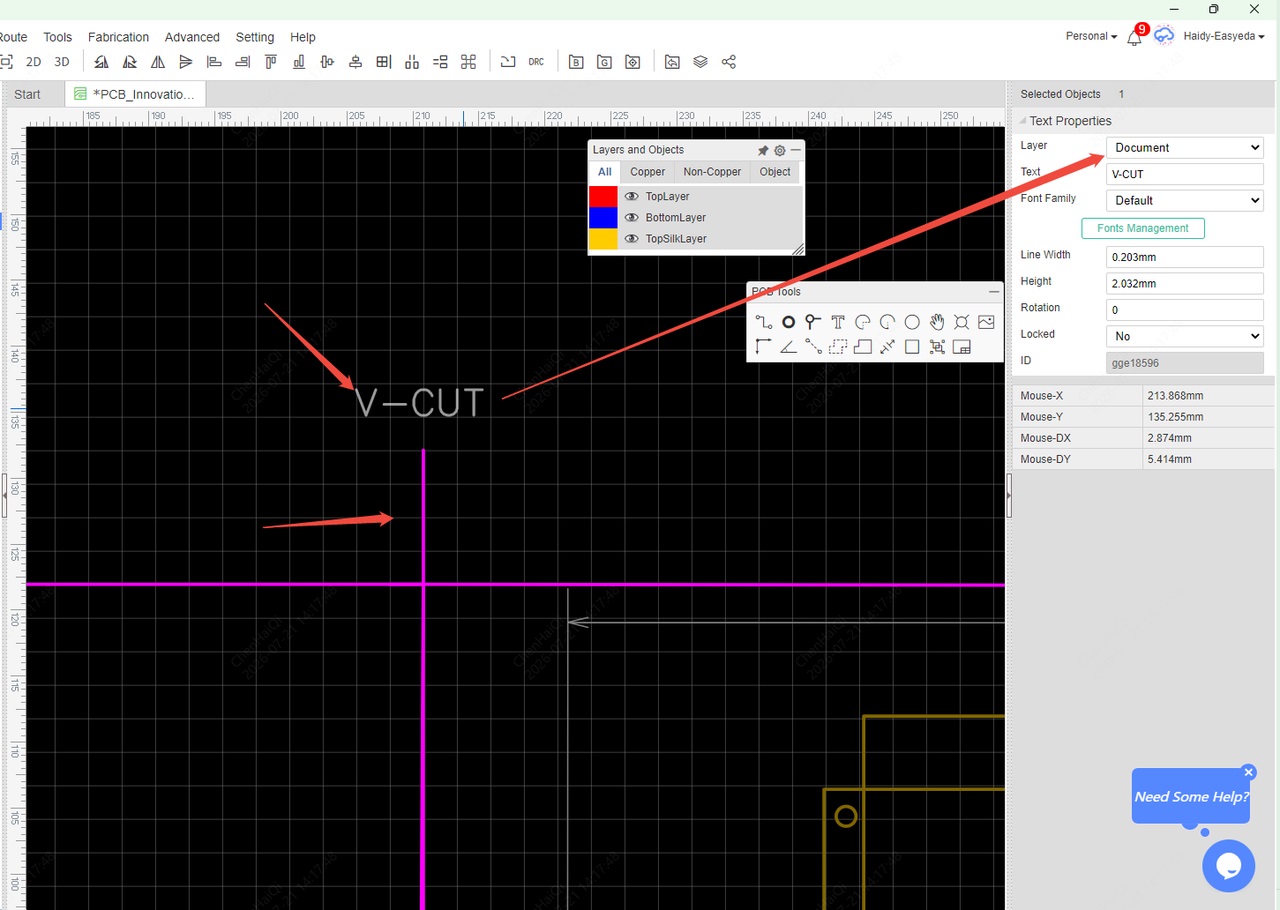The height and width of the screenshot is (910, 1280).
Task: Open the Layer dropdown showing Document
Action: pos(1185,148)
